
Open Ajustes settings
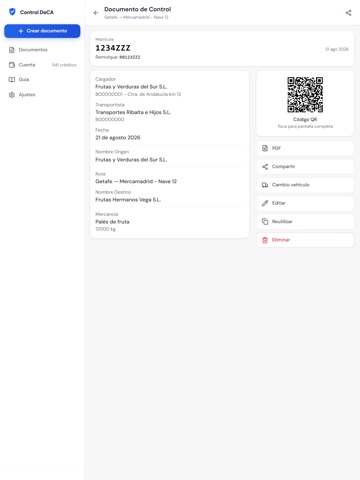(42, 95)
